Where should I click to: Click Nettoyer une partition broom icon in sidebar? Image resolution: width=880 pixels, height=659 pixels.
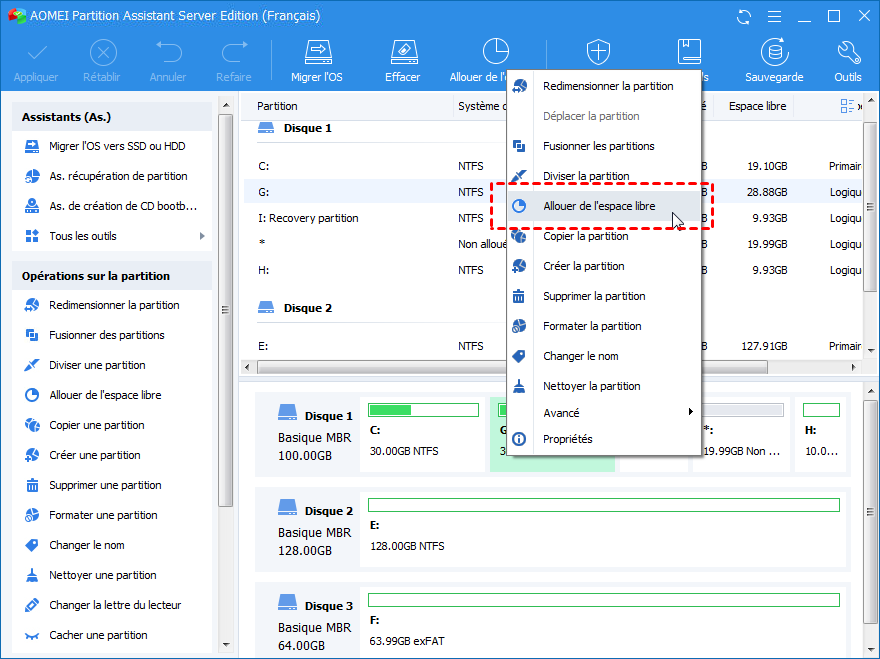(x=33, y=575)
